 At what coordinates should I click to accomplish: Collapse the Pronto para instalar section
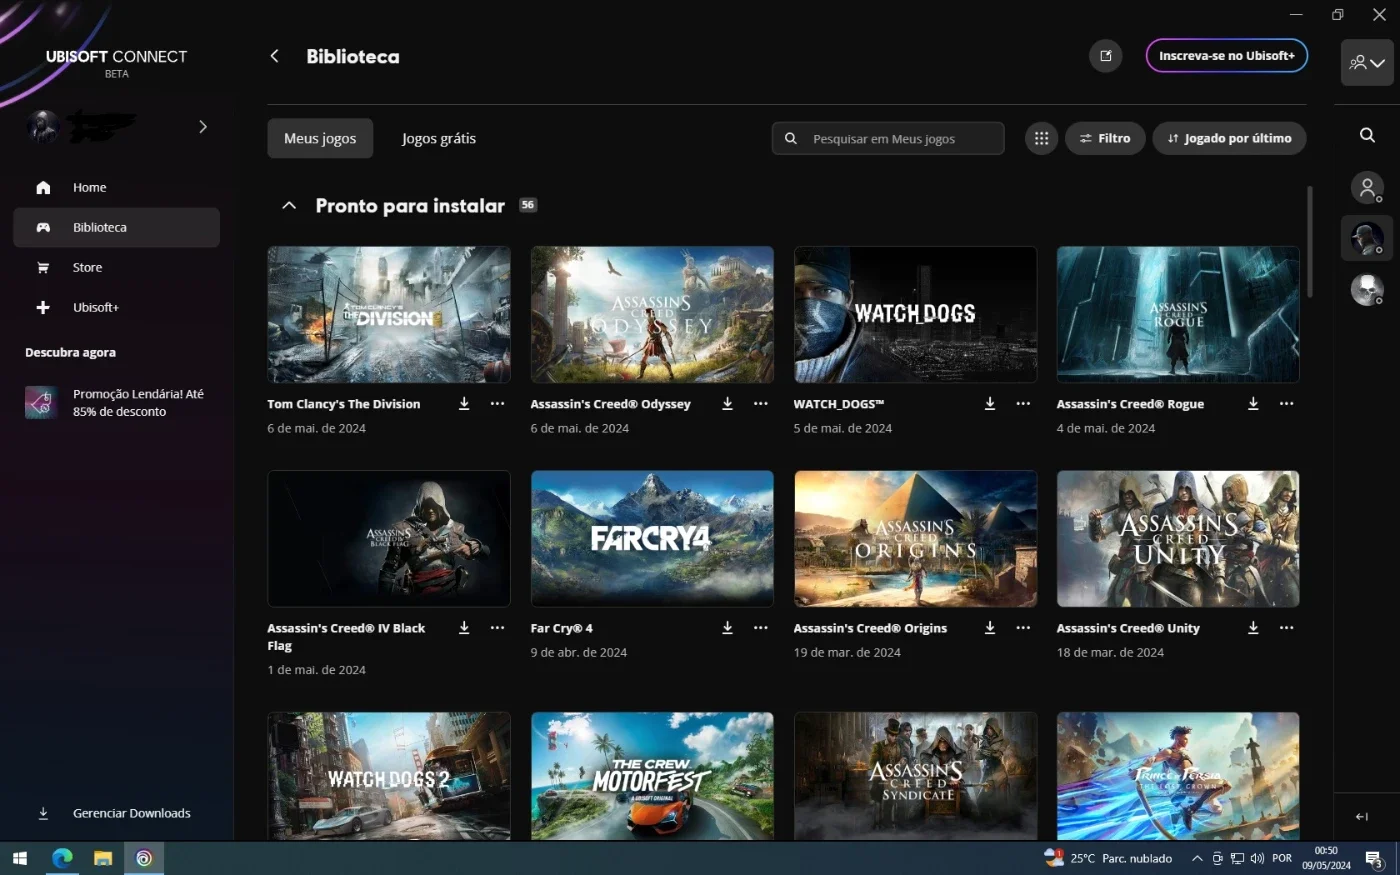pyautogui.click(x=289, y=206)
